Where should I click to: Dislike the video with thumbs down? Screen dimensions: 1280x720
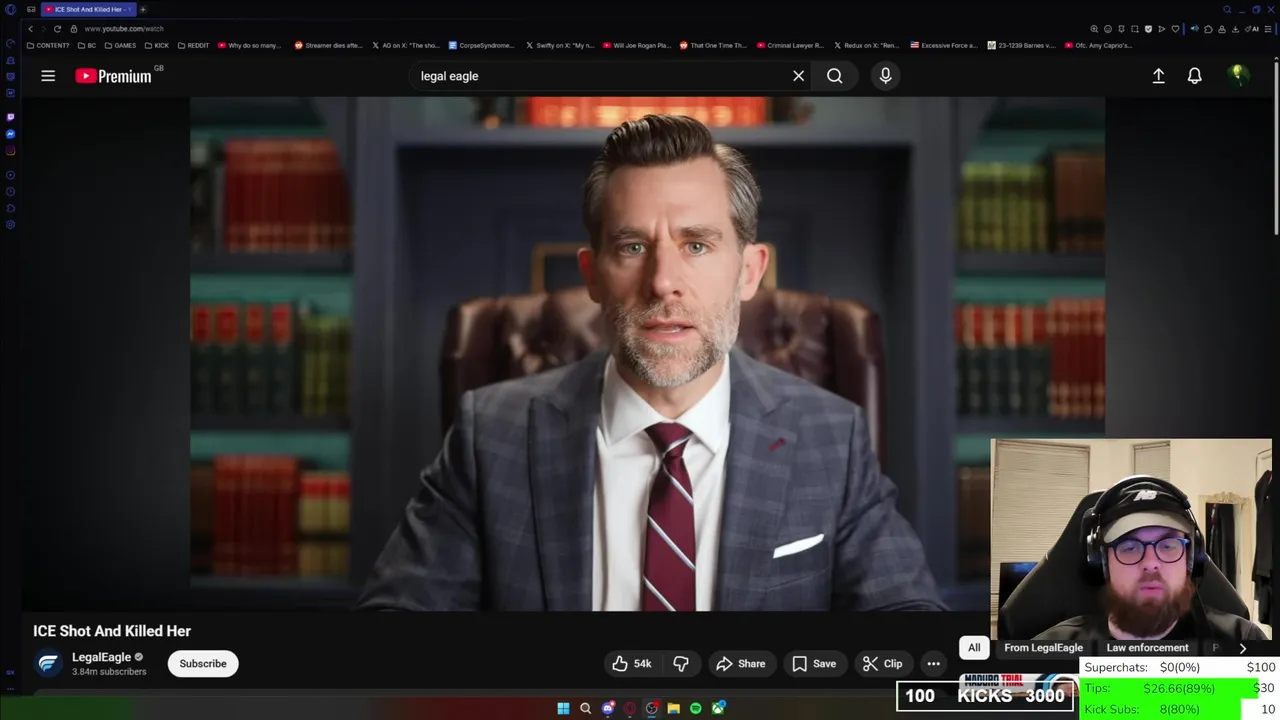[x=681, y=663]
